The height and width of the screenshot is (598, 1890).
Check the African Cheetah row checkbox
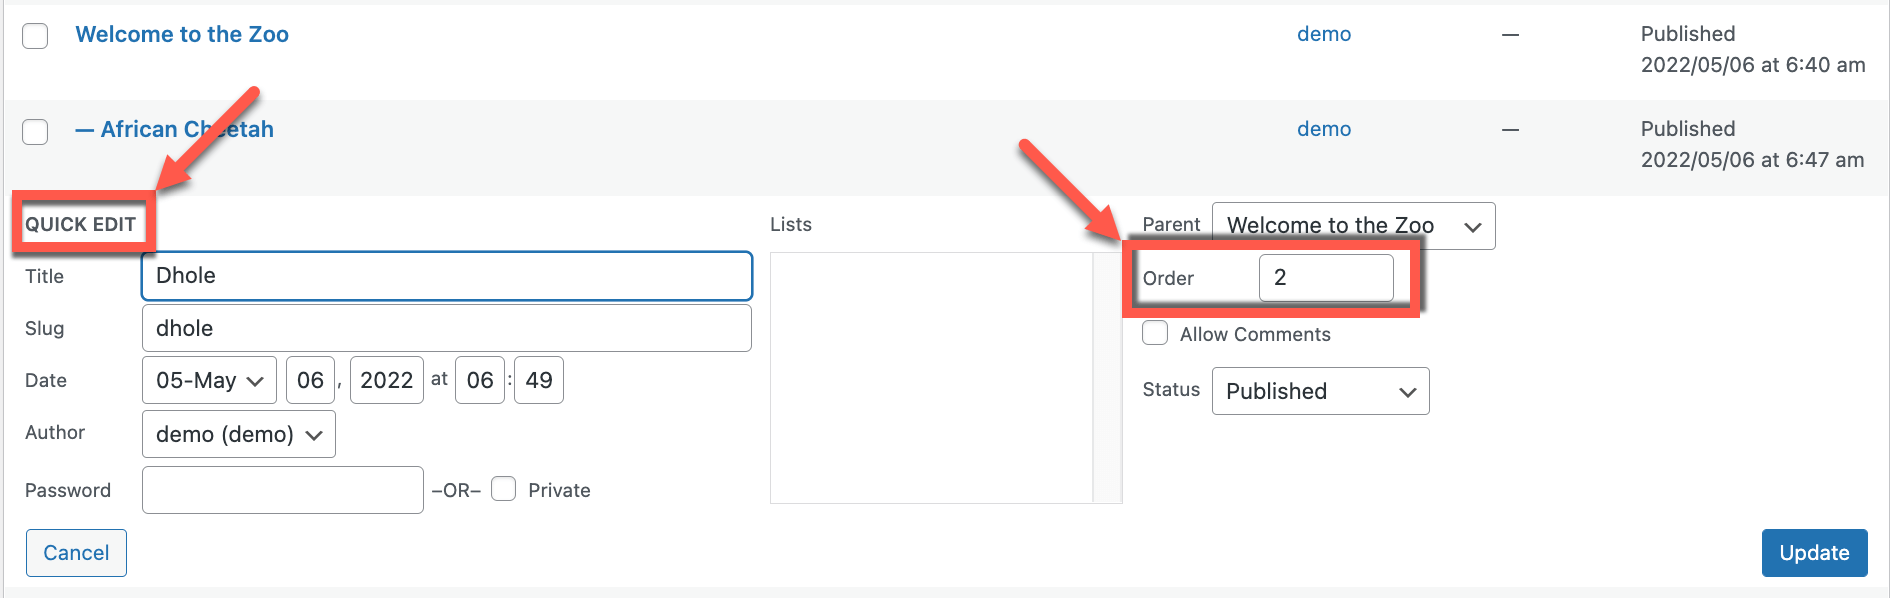click(x=35, y=131)
